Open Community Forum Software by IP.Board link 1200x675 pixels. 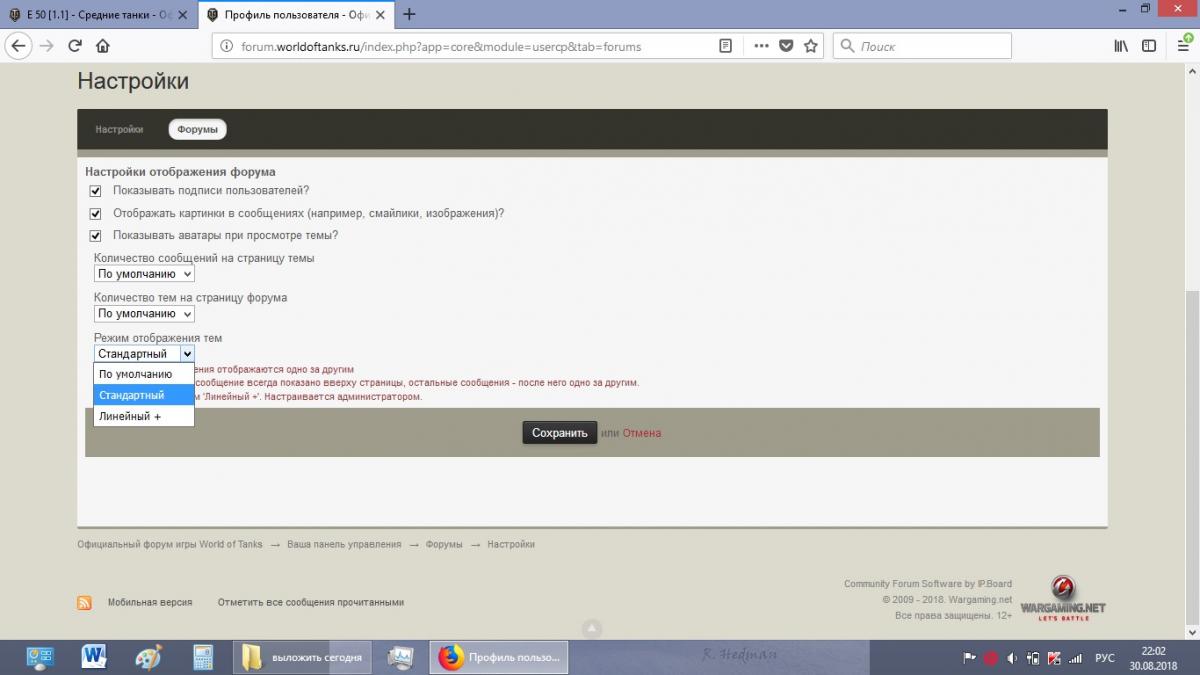pyautogui.click(x=928, y=584)
